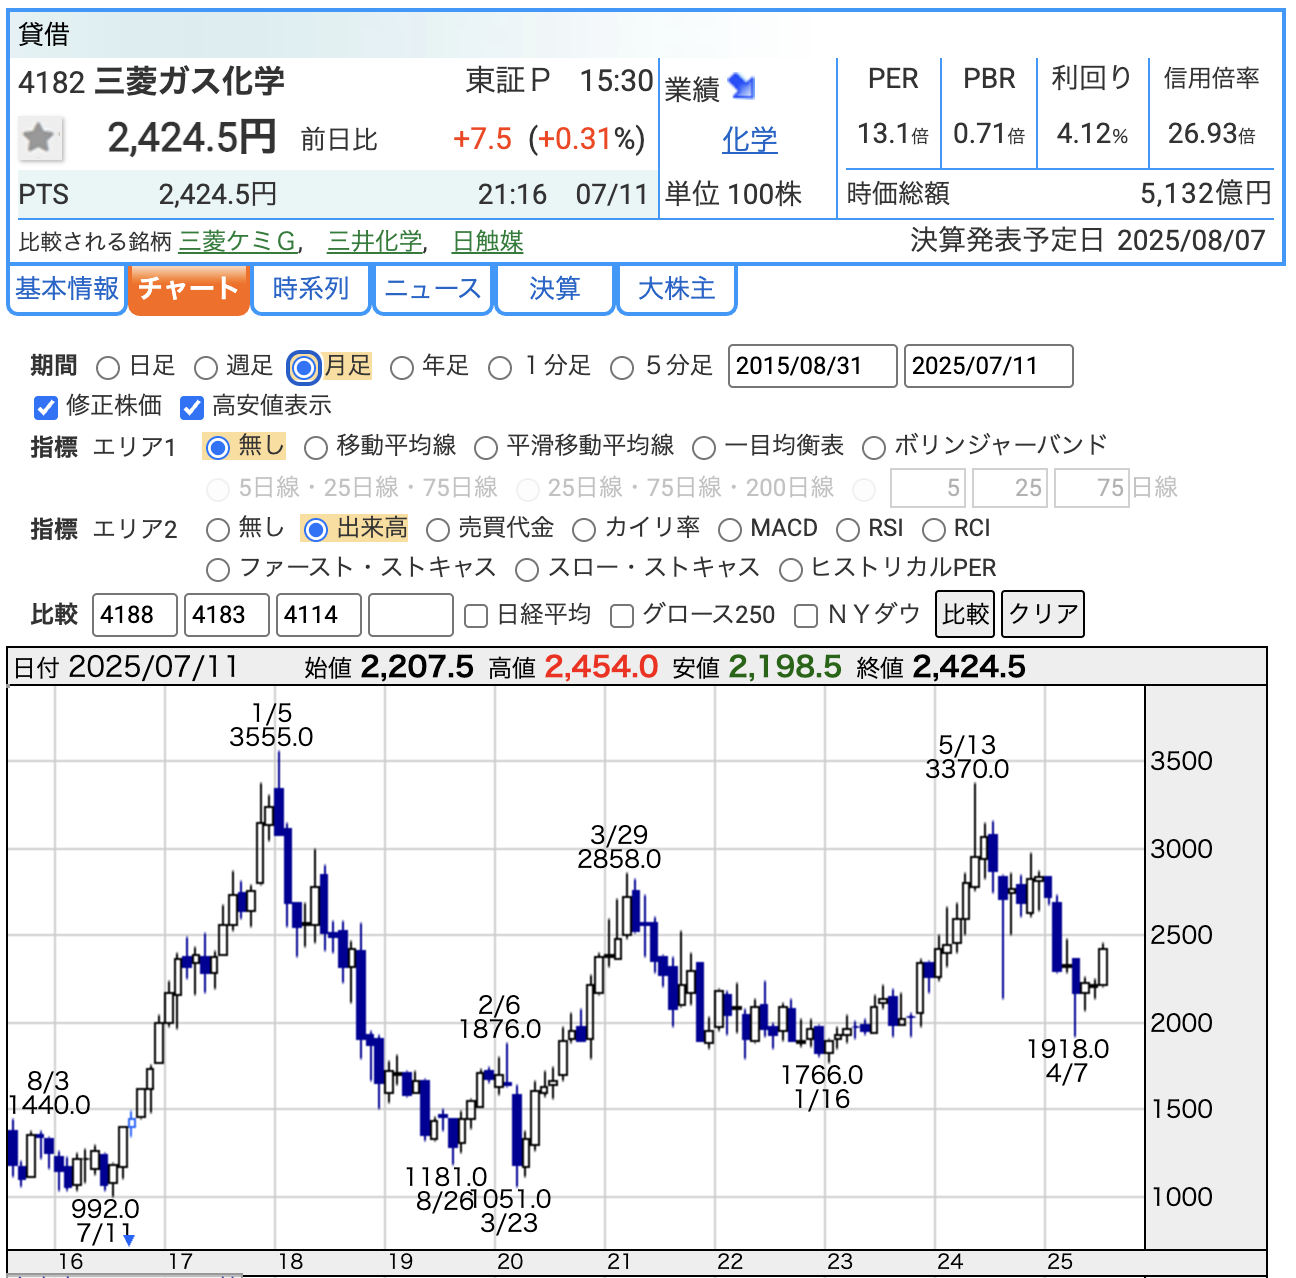This screenshot has height=1278, width=1296.
Task: Select スロー・ストキャス indicator
Action: 527,570
